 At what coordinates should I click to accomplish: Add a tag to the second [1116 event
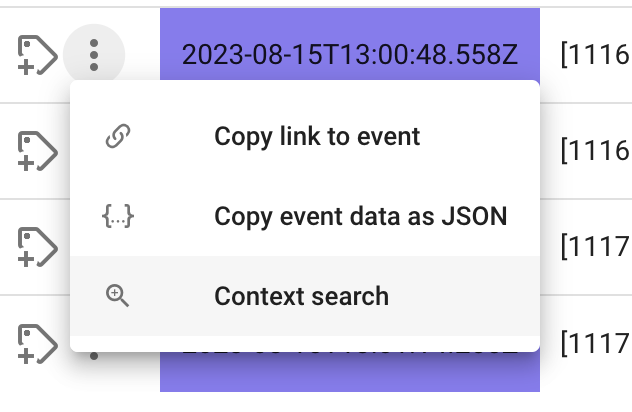pyautogui.click(x=37, y=151)
